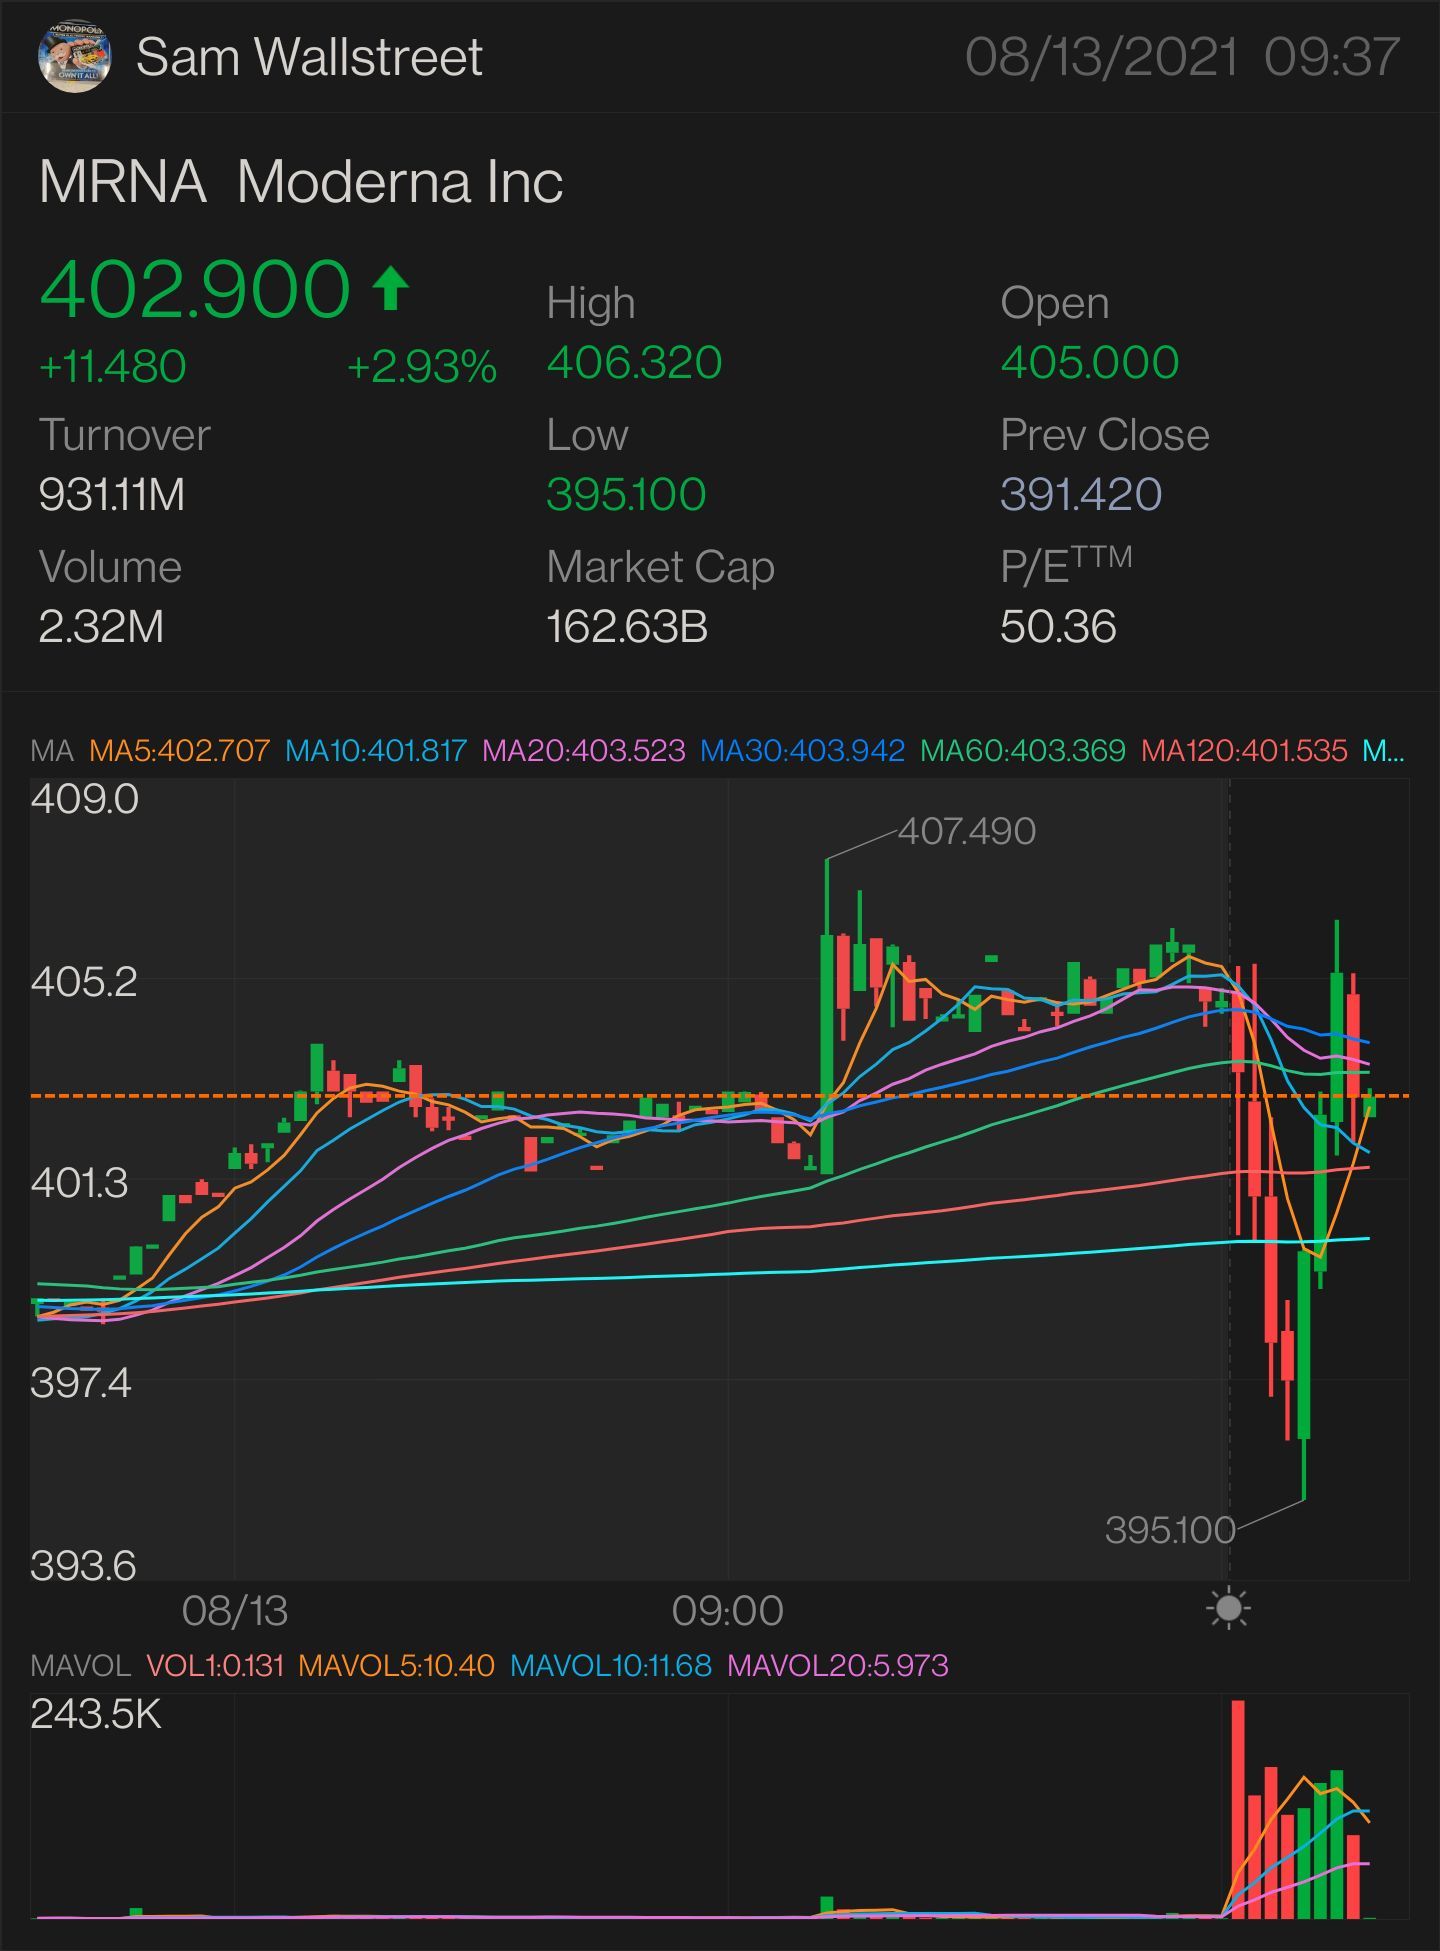Click the 405.2 price axis label

tap(84, 981)
